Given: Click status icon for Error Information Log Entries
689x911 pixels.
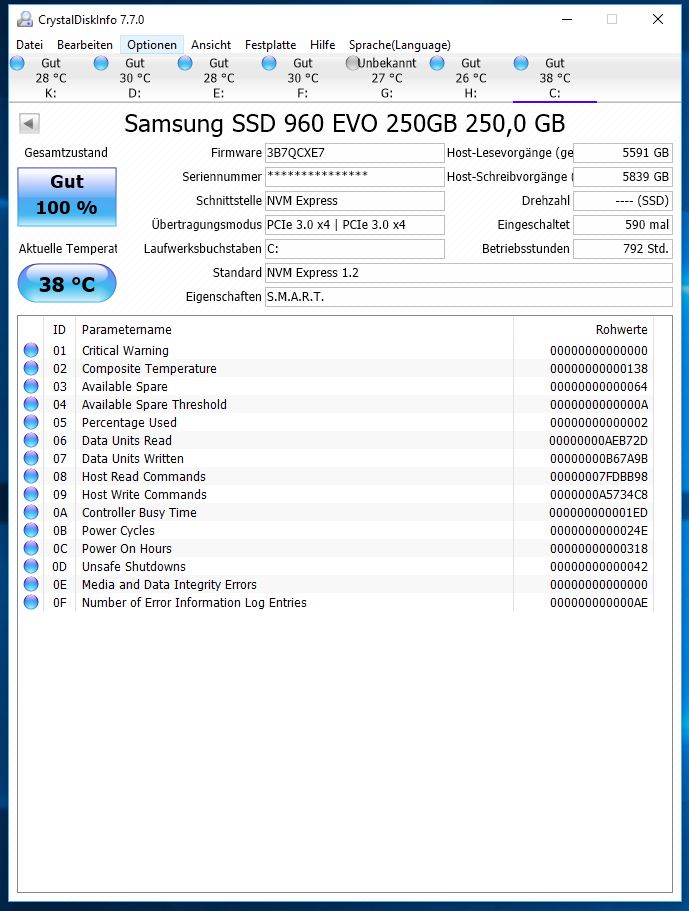Looking at the screenshot, I should (31, 602).
